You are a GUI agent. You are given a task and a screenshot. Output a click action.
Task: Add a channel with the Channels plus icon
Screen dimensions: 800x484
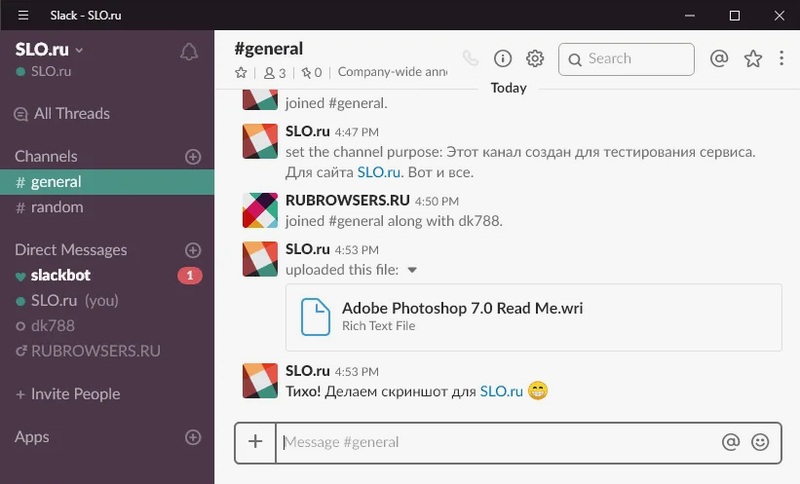[193, 156]
